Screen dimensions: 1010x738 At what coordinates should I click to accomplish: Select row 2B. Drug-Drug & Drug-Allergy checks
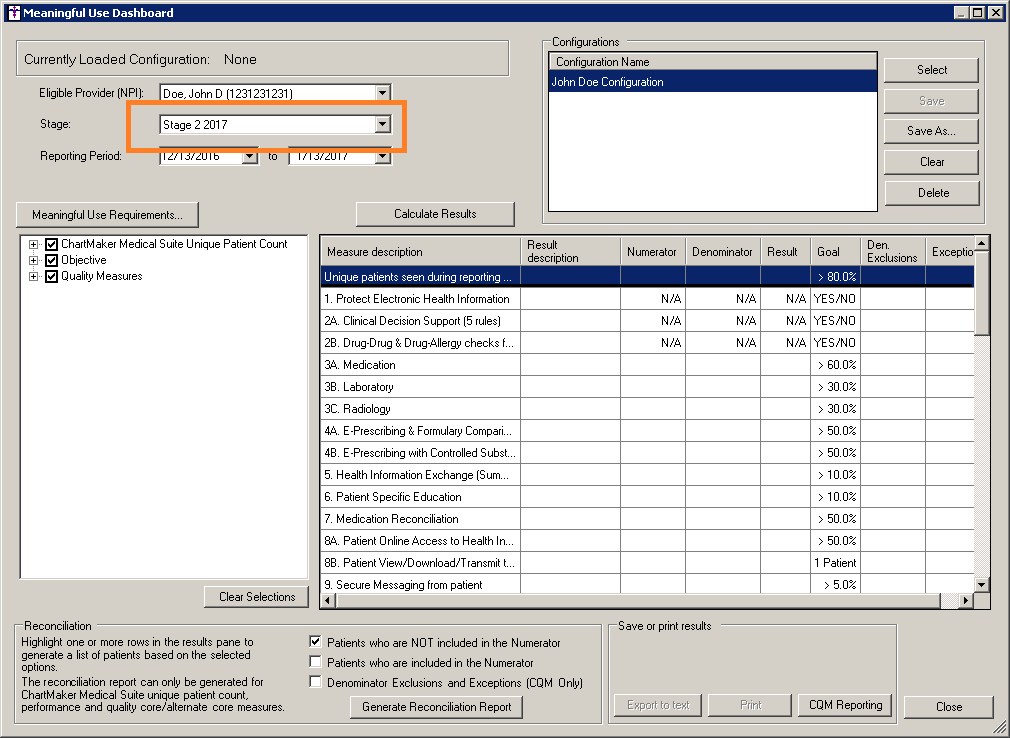coord(647,343)
